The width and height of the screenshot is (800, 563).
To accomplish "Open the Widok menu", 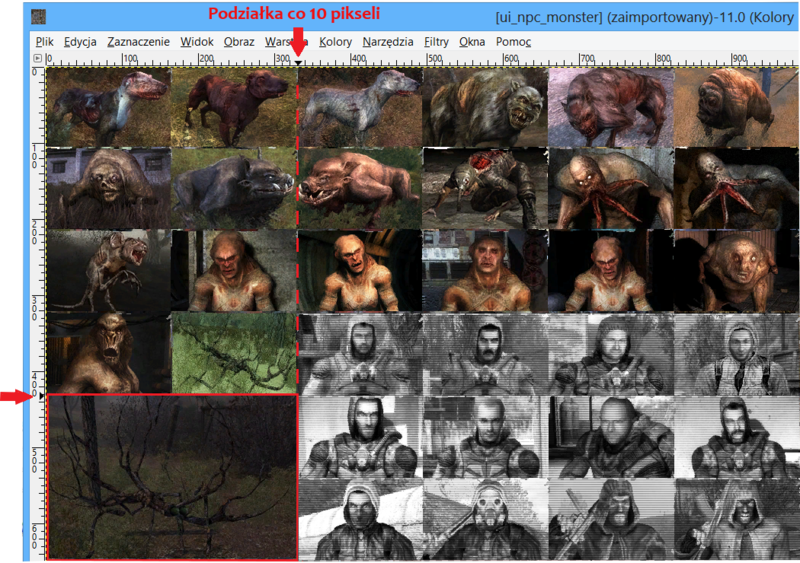I will coord(196,42).
